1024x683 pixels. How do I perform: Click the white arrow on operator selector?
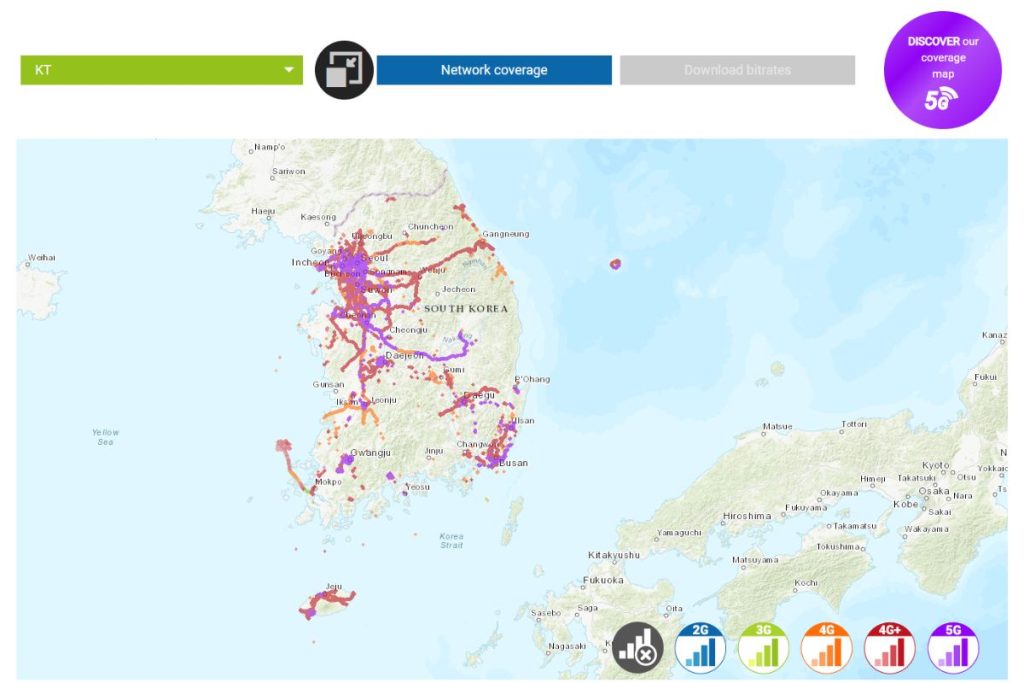point(289,70)
